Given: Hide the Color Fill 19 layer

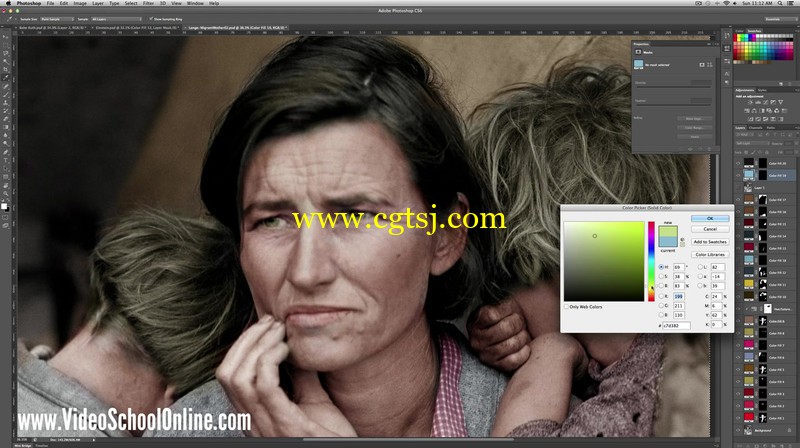Looking at the screenshot, I should (x=738, y=175).
